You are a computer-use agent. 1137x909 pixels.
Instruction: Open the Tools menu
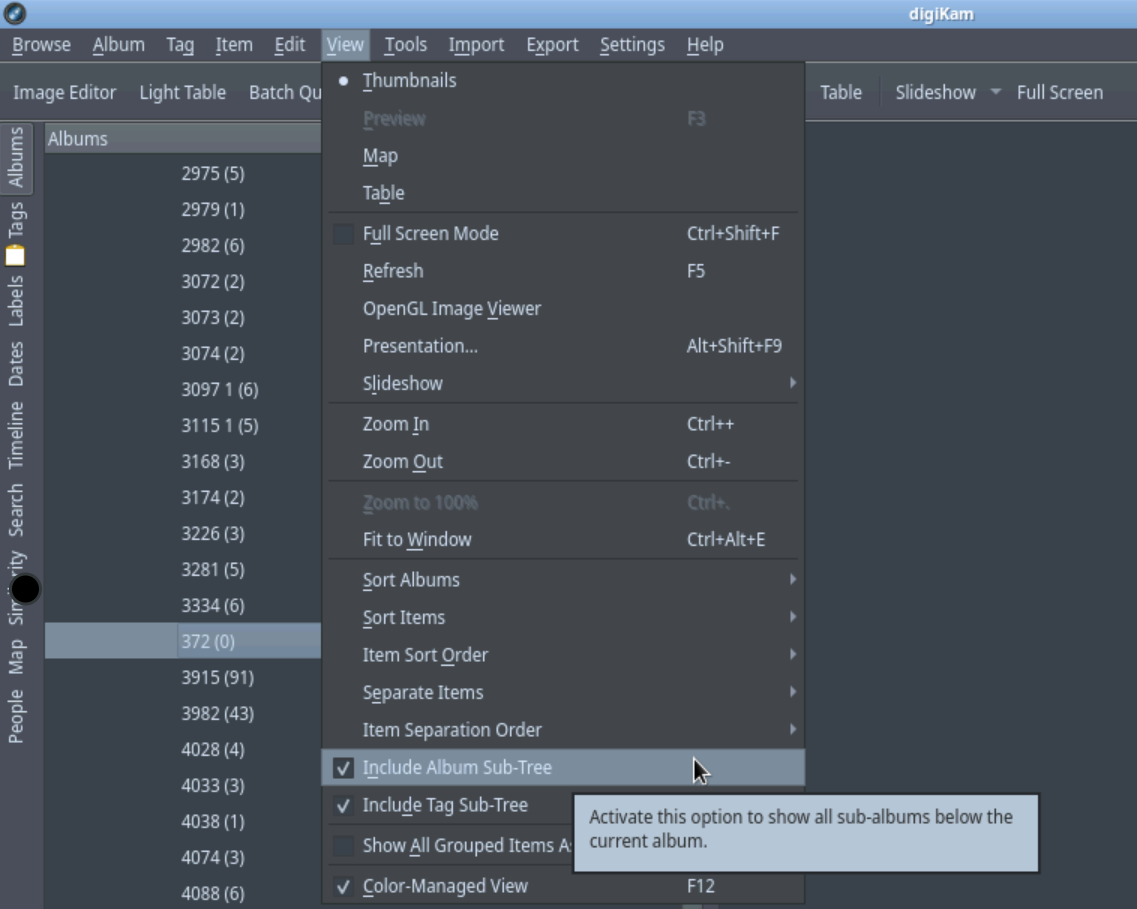tap(405, 45)
